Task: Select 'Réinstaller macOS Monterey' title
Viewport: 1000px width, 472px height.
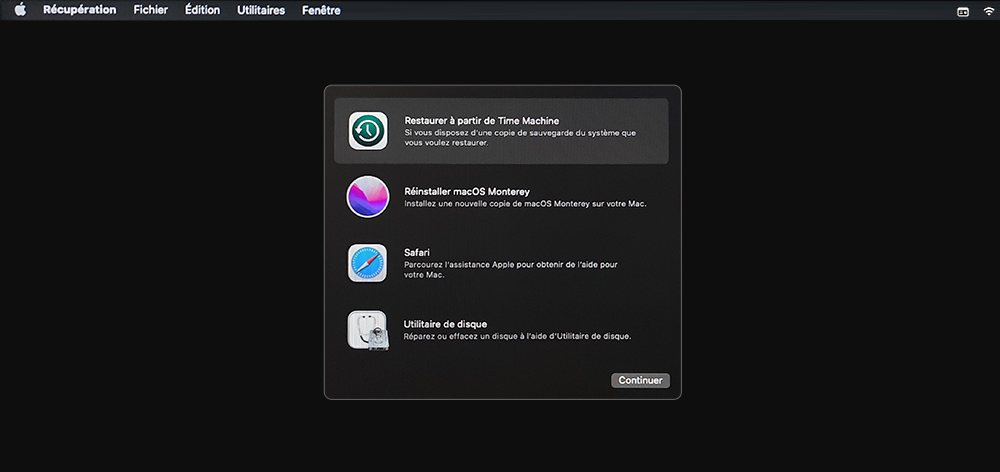Action: 467,191
